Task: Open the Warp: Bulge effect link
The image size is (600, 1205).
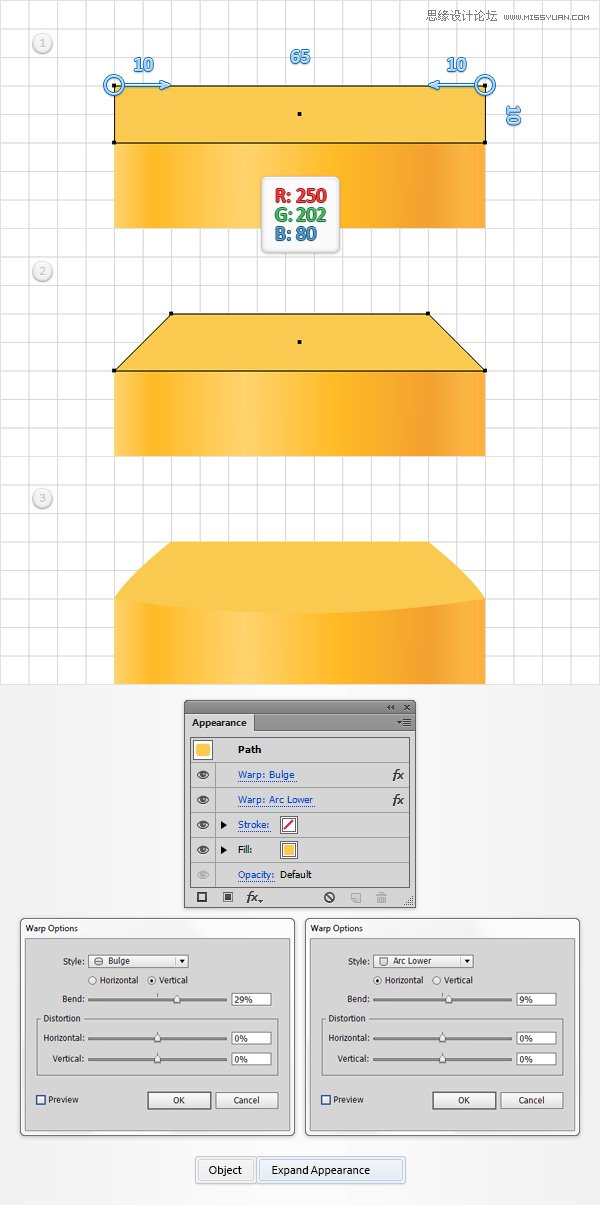Action: 267,775
